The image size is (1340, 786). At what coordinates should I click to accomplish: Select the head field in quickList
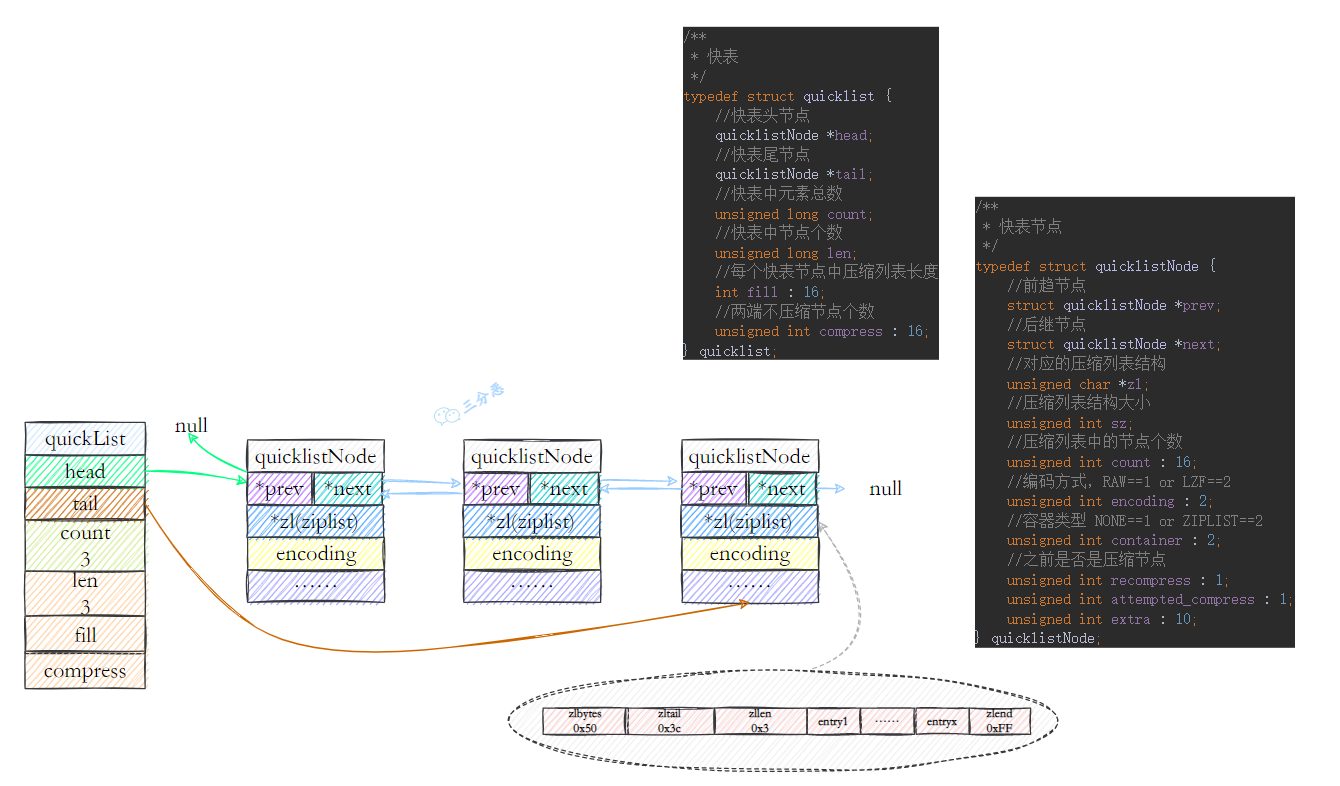click(85, 470)
